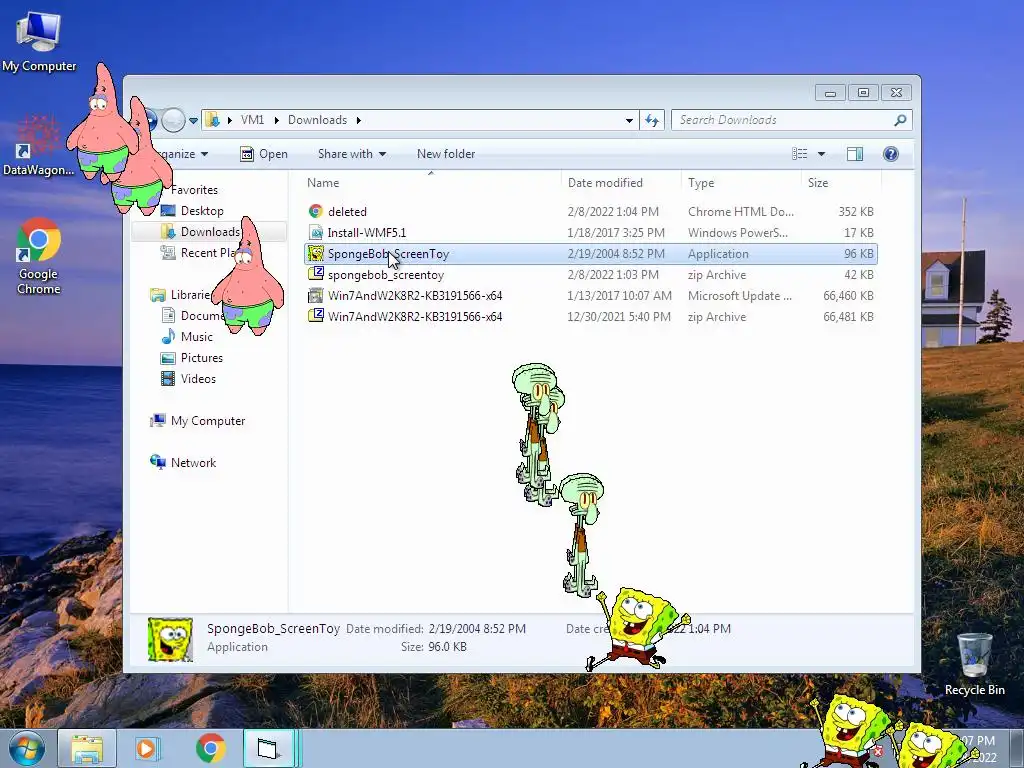Select the Win7AndW2K8R2-KB3191566-x64 Microsoft Update file
Screen dimensions: 1024x768
point(415,296)
